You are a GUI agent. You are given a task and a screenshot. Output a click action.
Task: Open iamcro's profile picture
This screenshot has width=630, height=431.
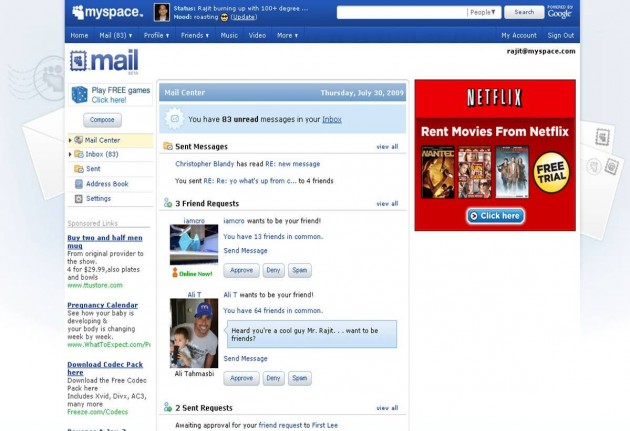194,245
